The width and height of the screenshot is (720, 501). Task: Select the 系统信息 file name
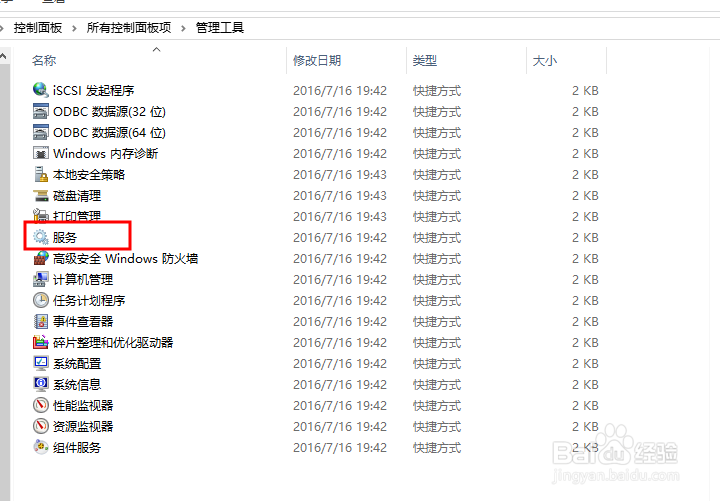(x=77, y=384)
